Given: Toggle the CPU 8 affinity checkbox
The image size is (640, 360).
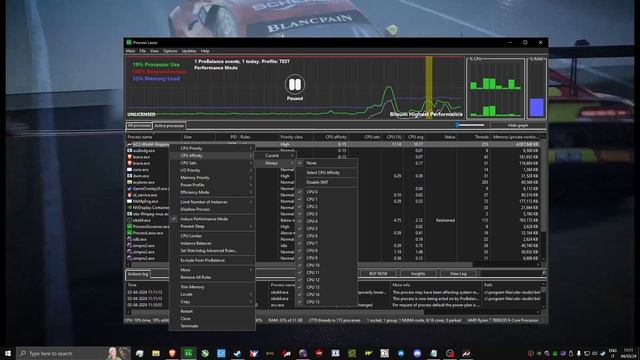Looking at the screenshot, I should [300, 251].
